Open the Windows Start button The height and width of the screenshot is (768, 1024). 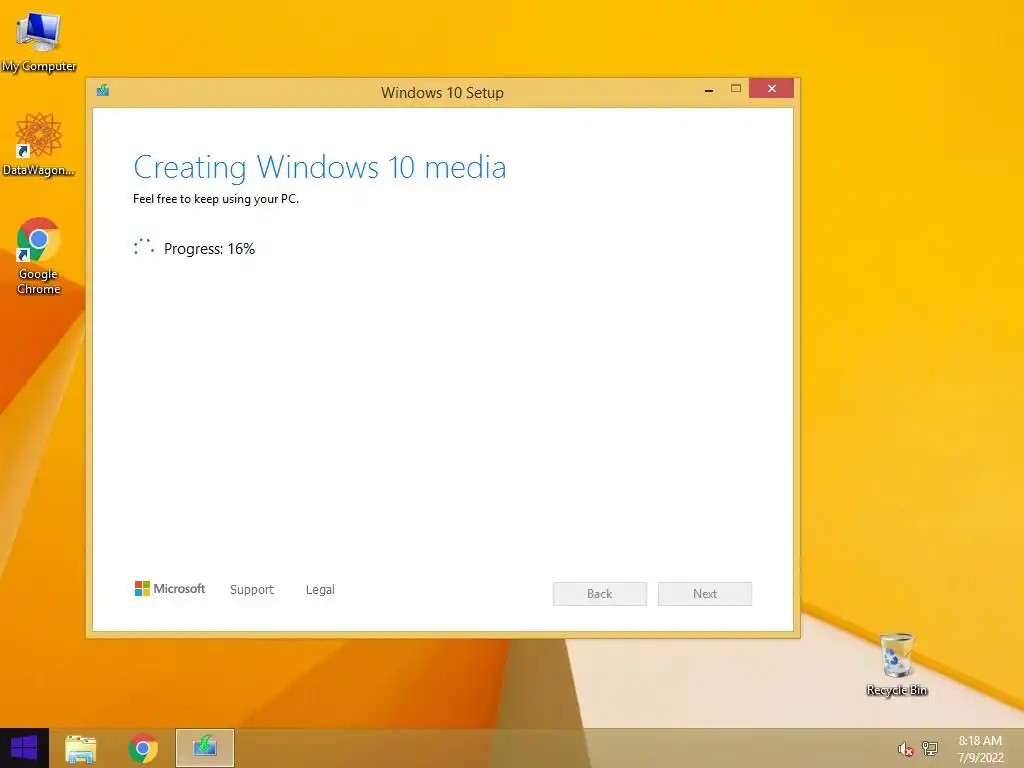pos(24,748)
